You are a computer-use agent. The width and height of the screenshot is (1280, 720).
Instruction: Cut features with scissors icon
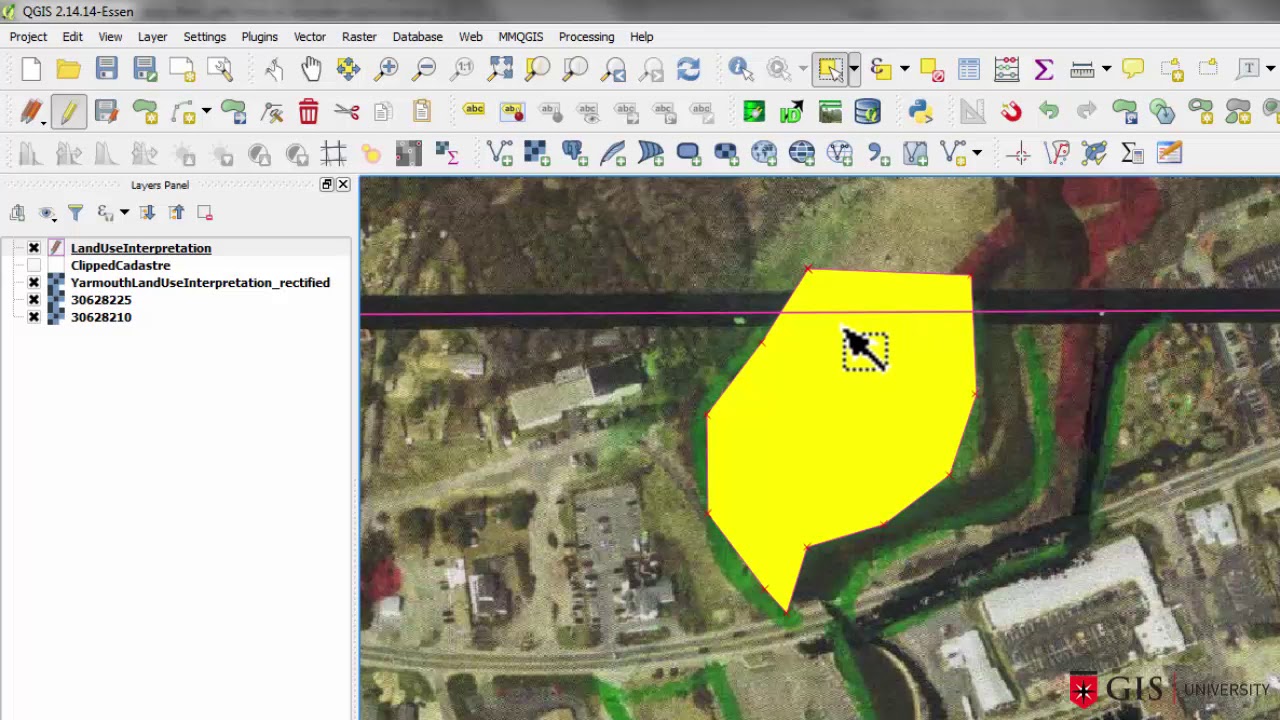[x=346, y=111]
